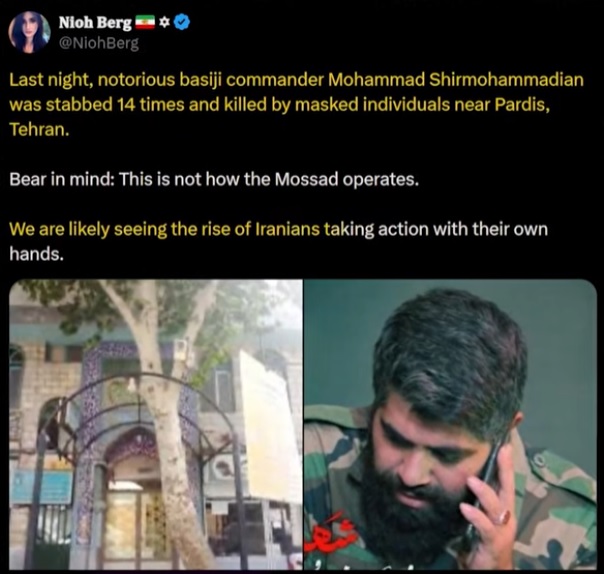Click the blue verified checkmark badge

[182, 22]
